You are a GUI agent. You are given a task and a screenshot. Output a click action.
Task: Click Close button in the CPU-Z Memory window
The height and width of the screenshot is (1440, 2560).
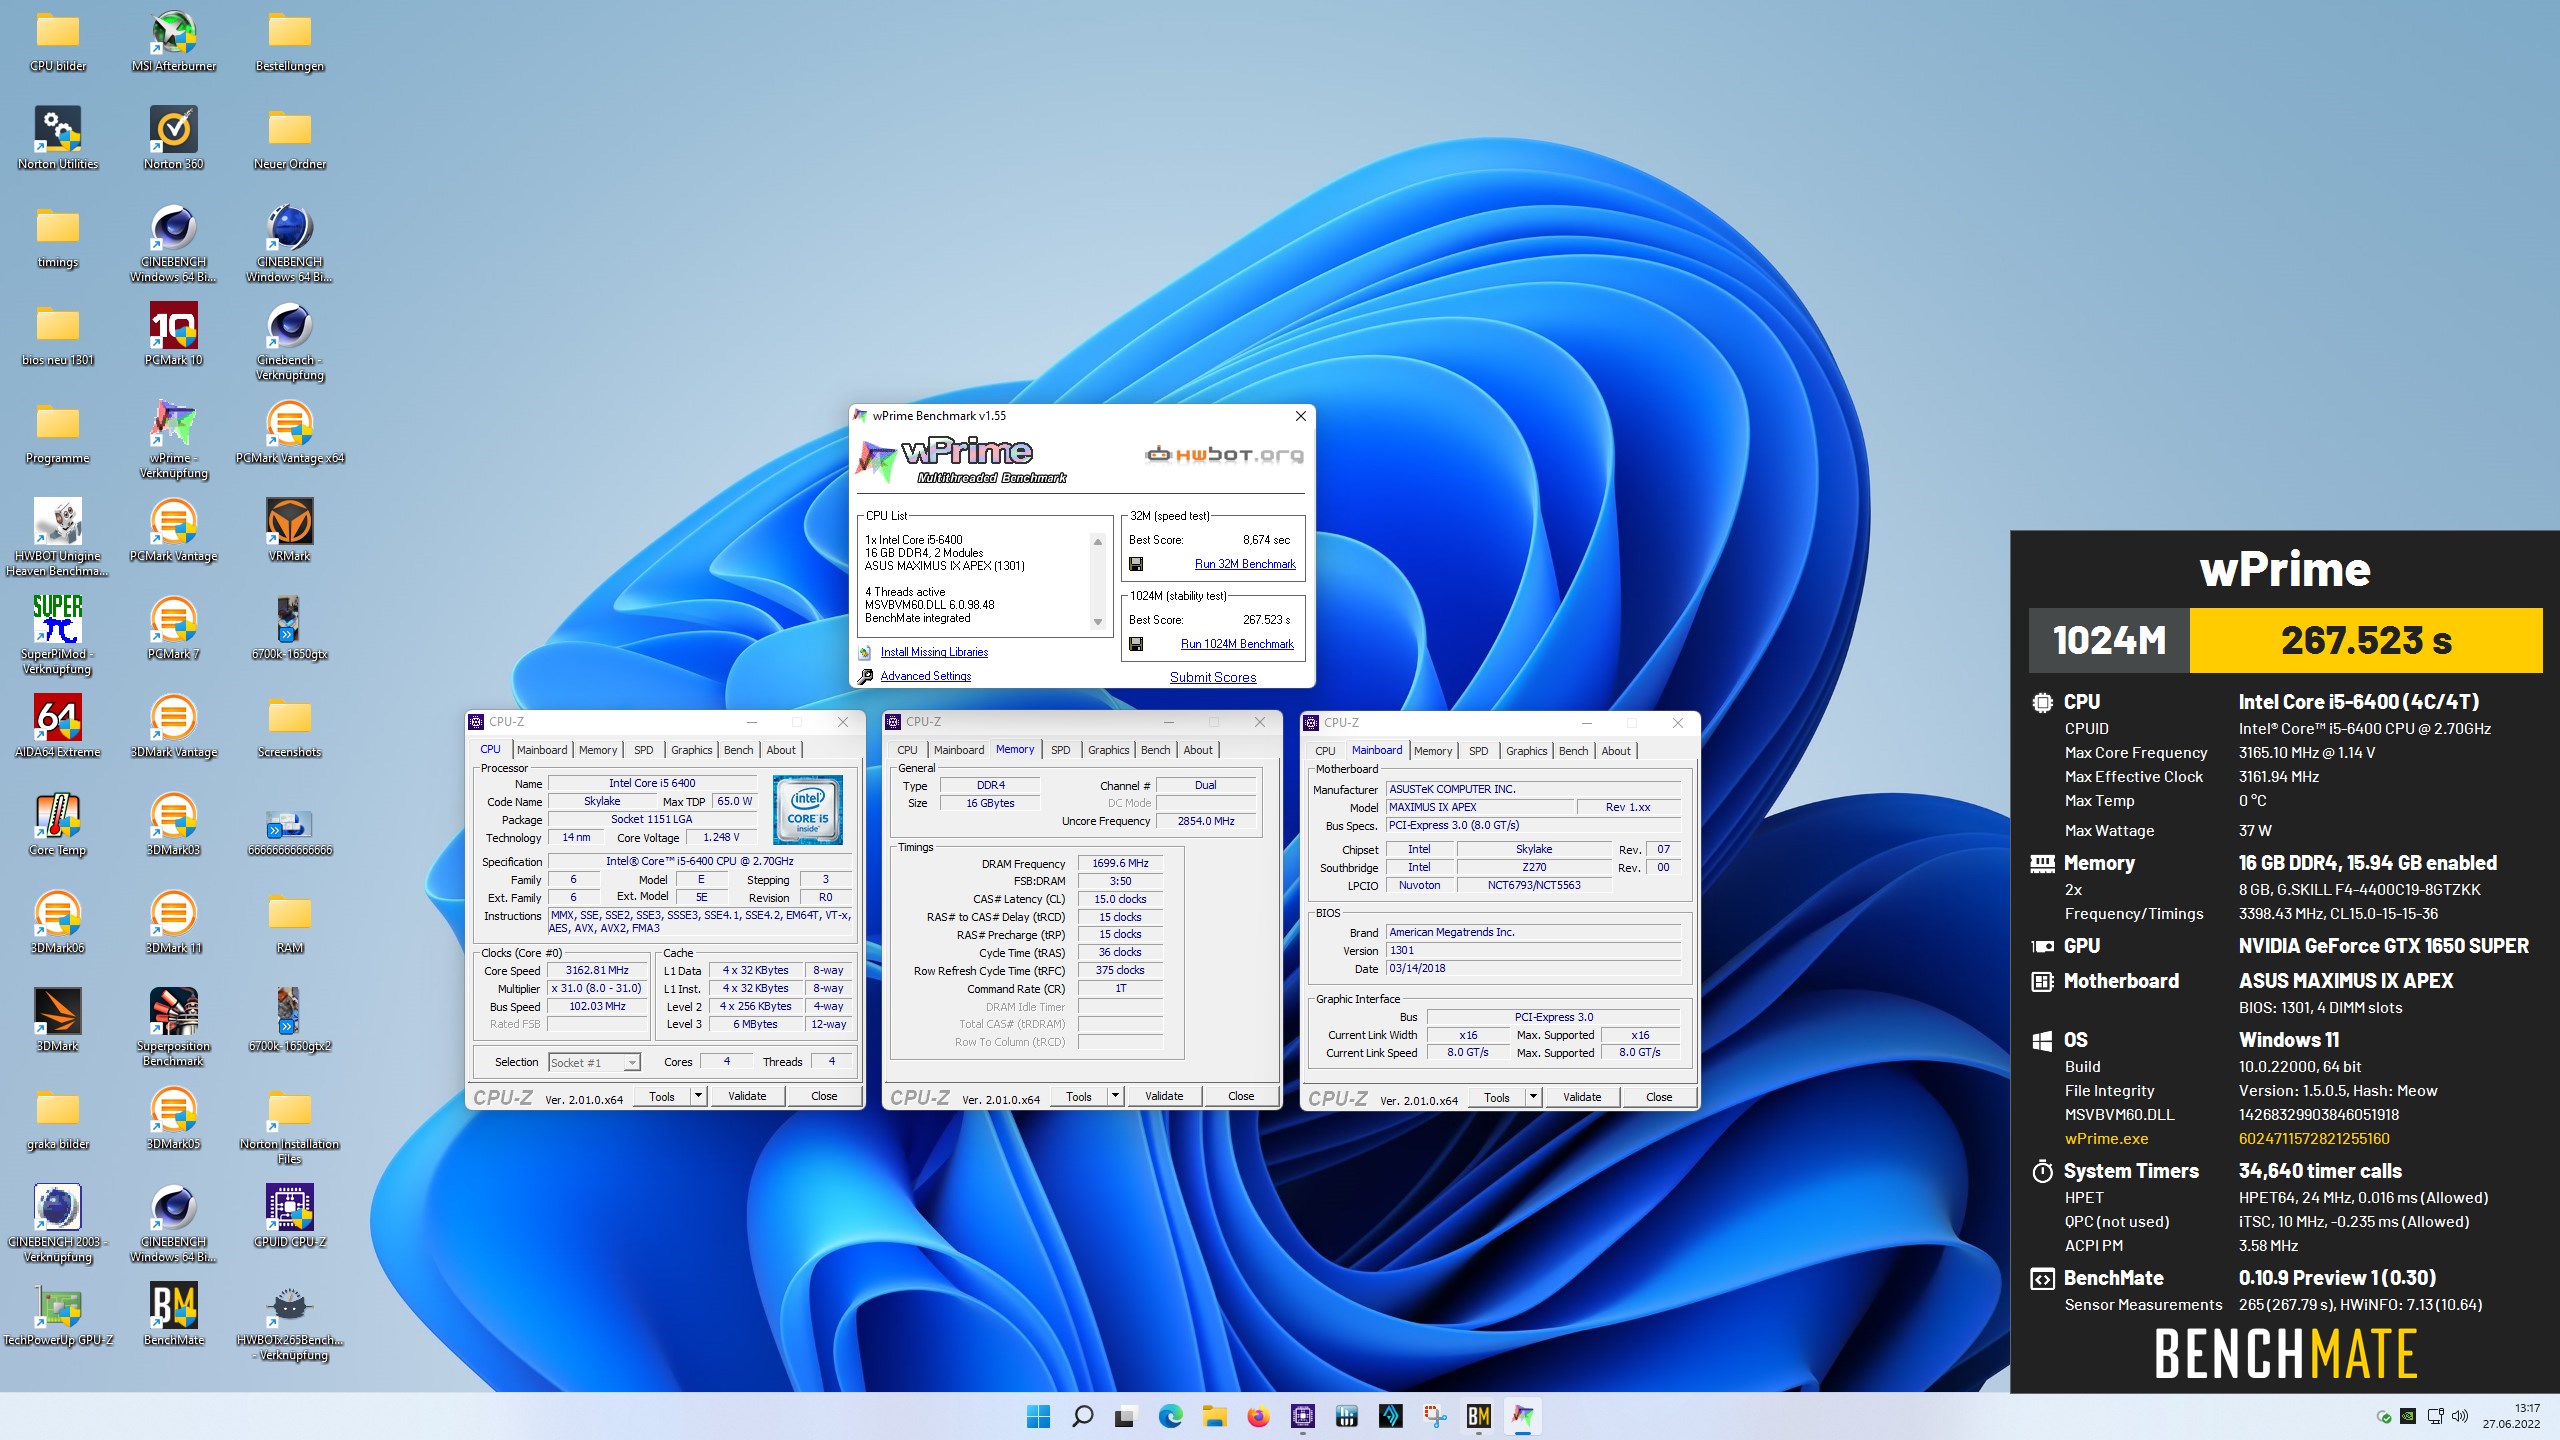pyautogui.click(x=1241, y=1096)
